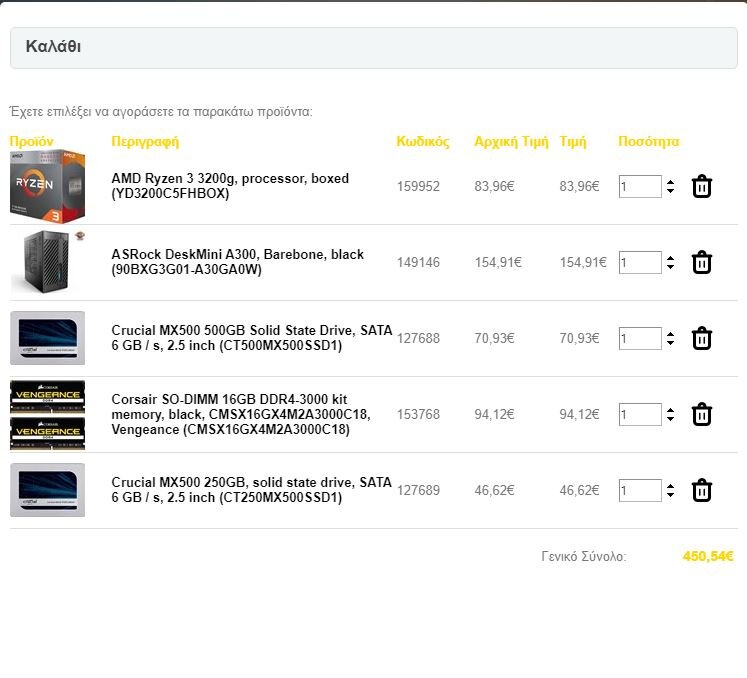This screenshot has width=747, height=678.
Task: Select product code 127688
Action: (418, 338)
